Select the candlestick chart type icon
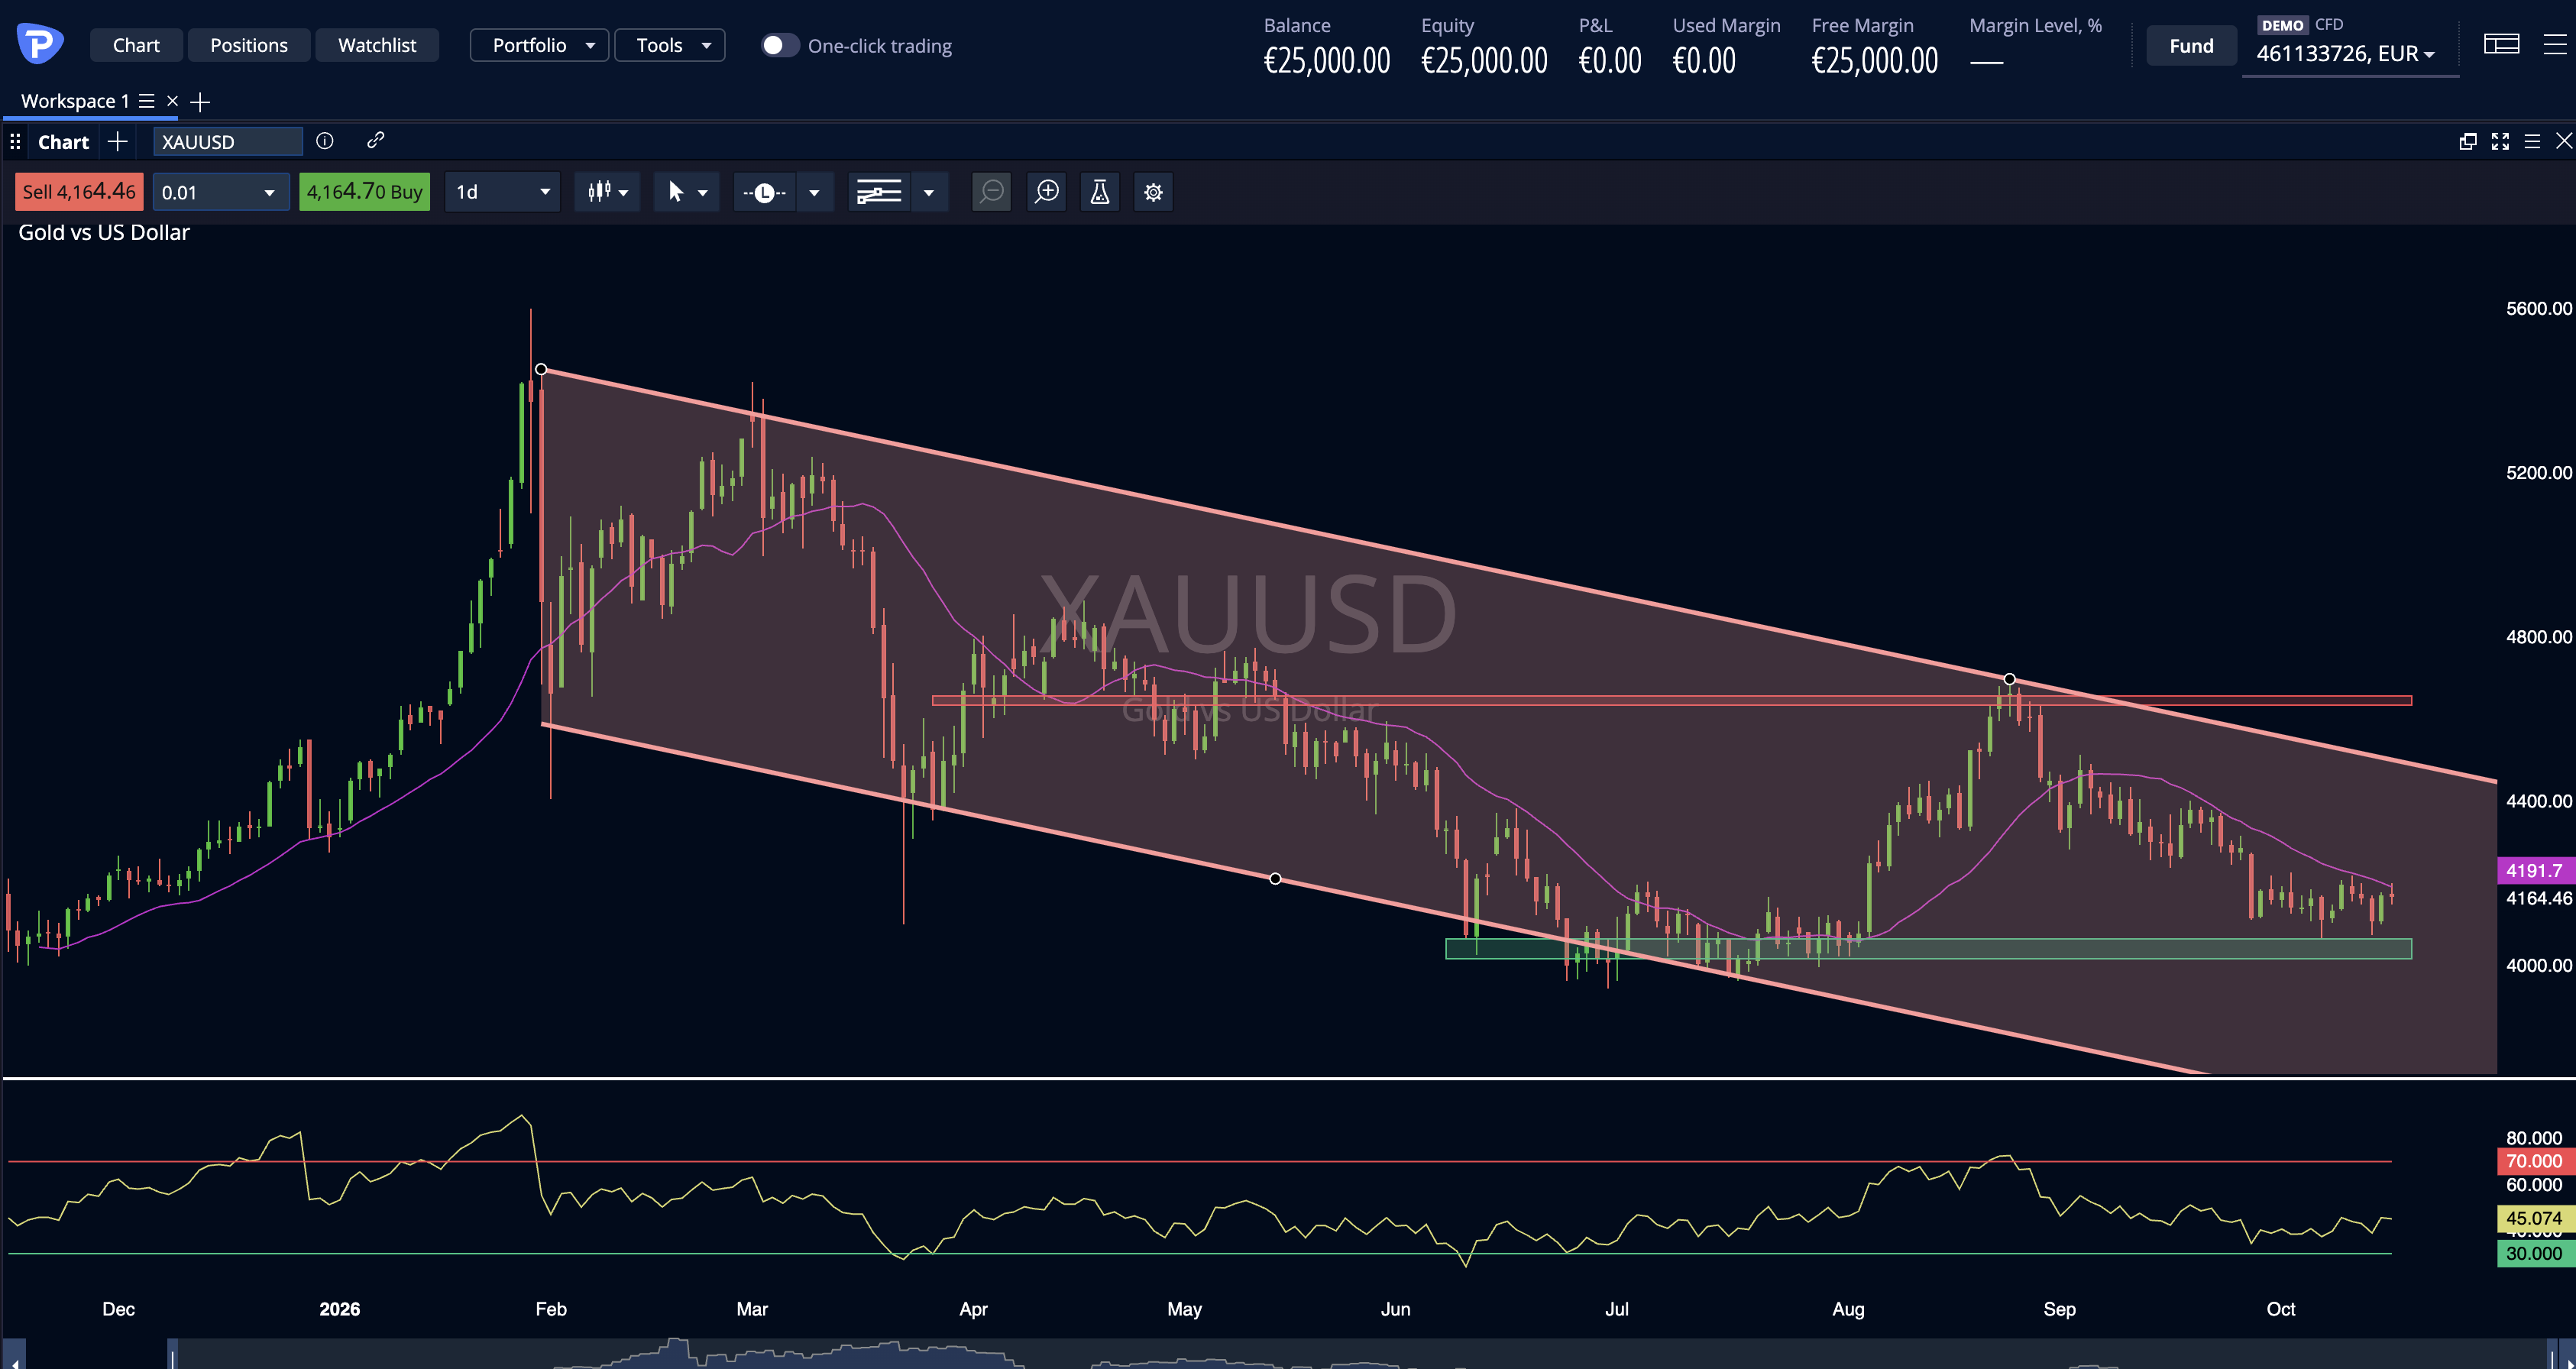 point(599,192)
